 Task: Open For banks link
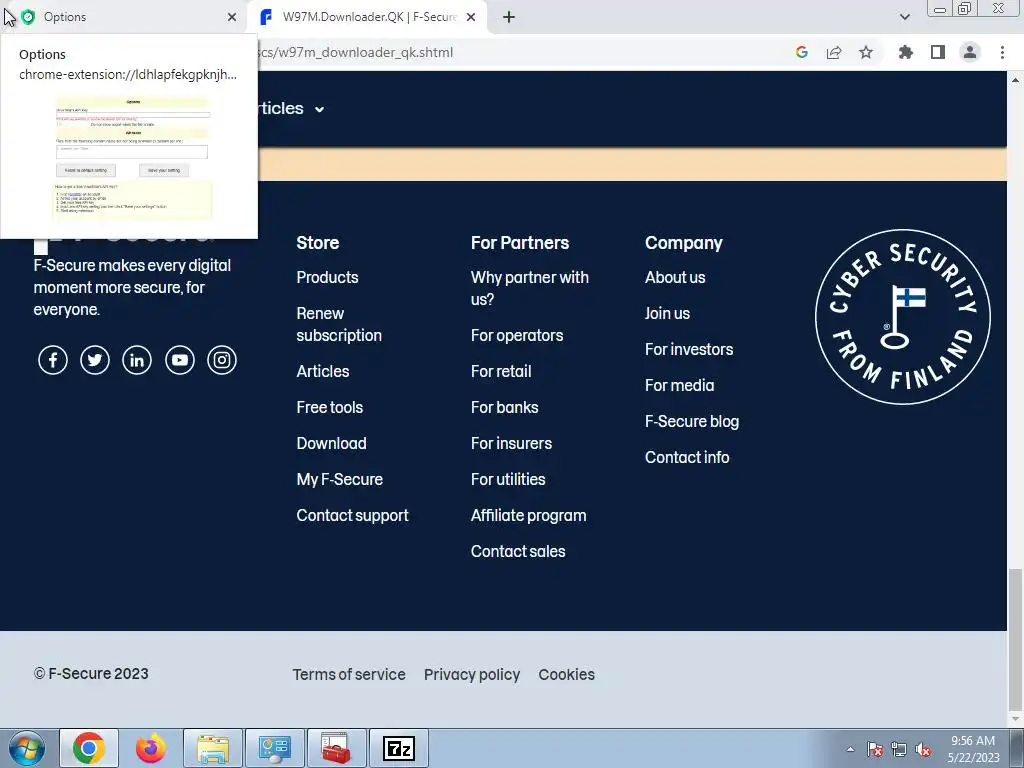coord(505,407)
